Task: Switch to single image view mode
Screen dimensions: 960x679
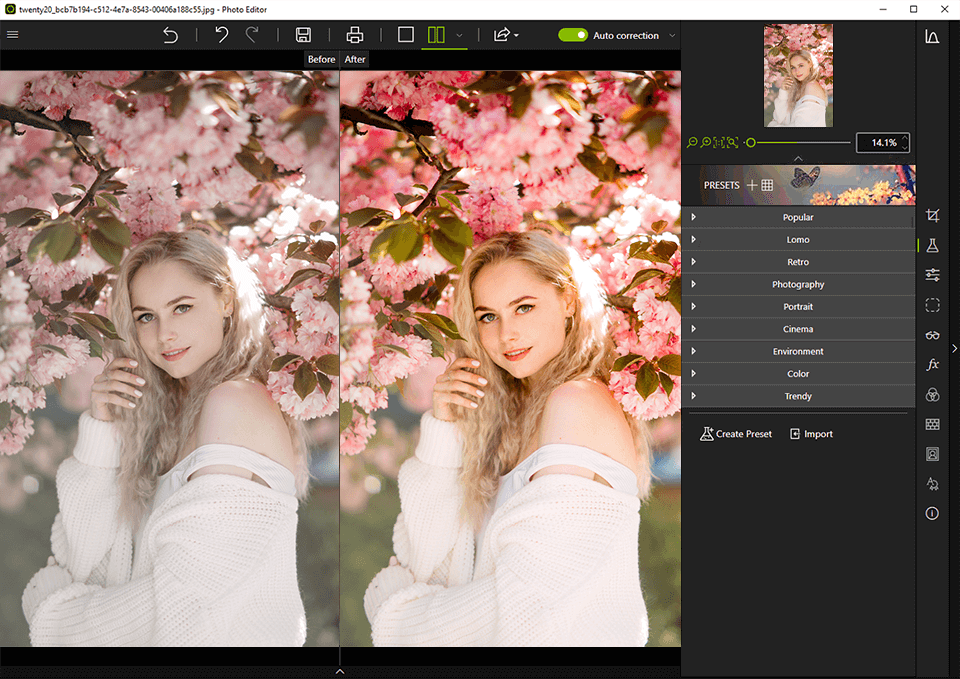Action: (x=405, y=35)
